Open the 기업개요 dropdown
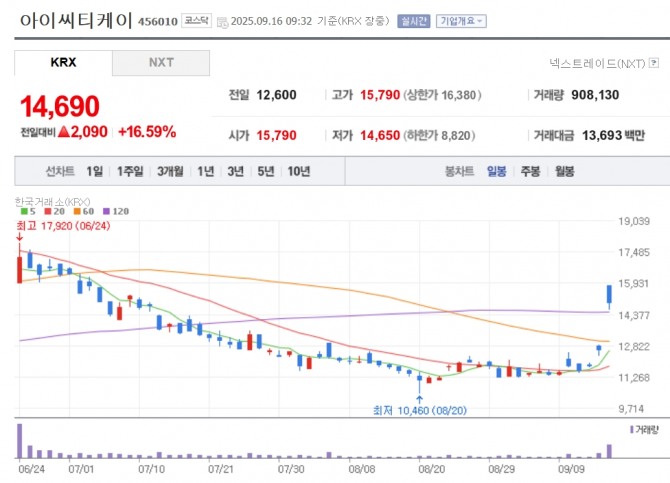670x483 pixels. [461, 21]
